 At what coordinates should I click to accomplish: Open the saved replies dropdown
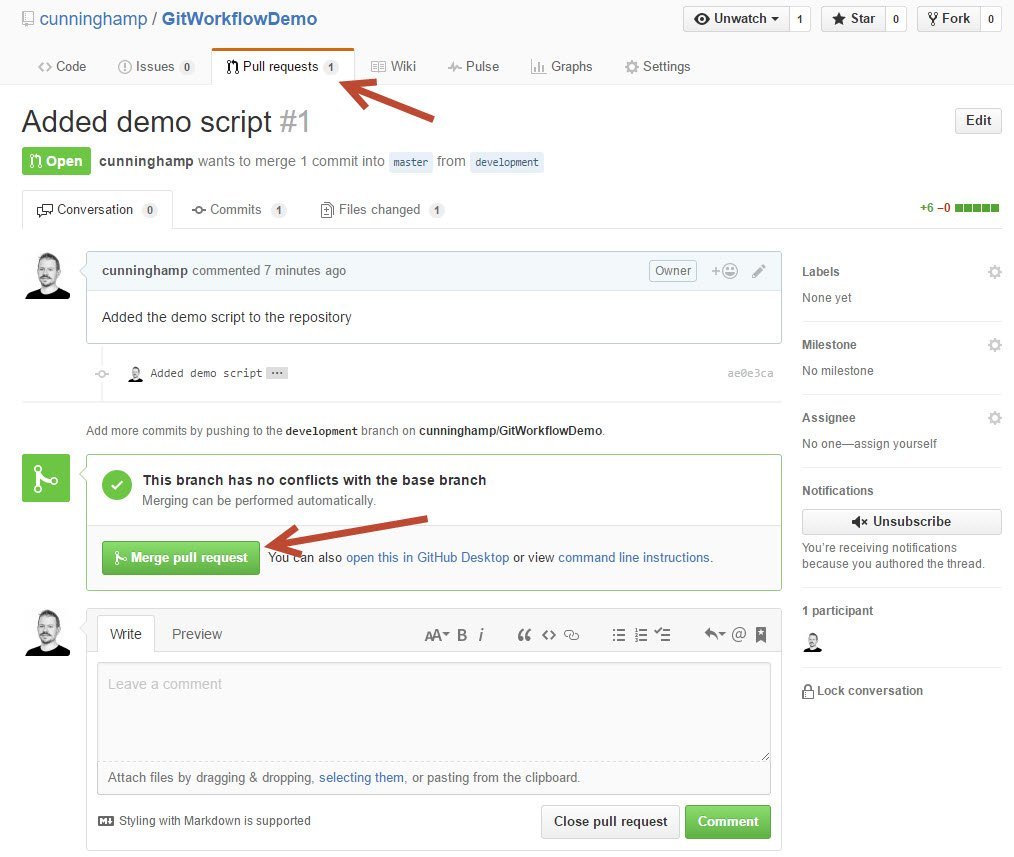pyautogui.click(x=715, y=635)
